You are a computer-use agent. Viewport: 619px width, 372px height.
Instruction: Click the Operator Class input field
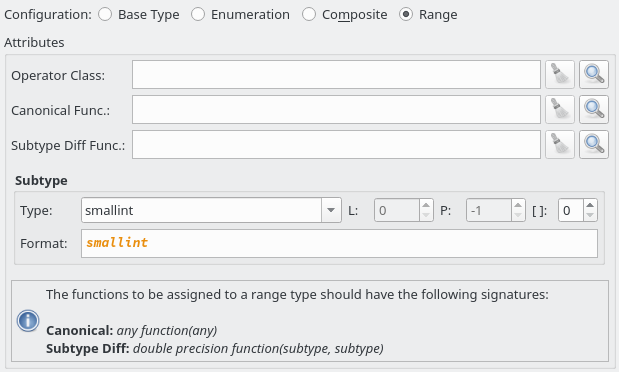pyautogui.click(x=336, y=75)
